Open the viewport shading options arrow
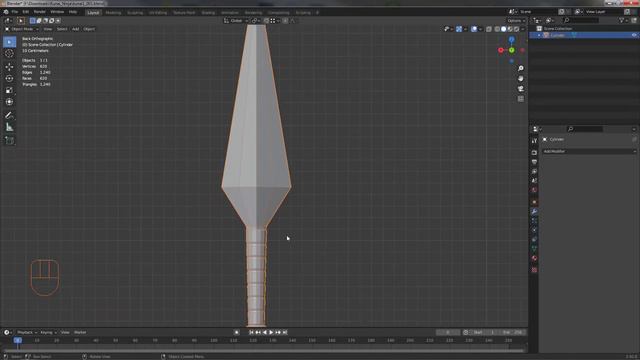640x360 pixels. (x=523, y=29)
